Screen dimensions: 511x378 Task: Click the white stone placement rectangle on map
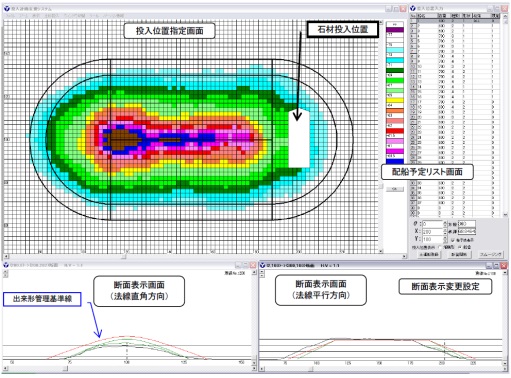pyautogui.click(x=299, y=139)
